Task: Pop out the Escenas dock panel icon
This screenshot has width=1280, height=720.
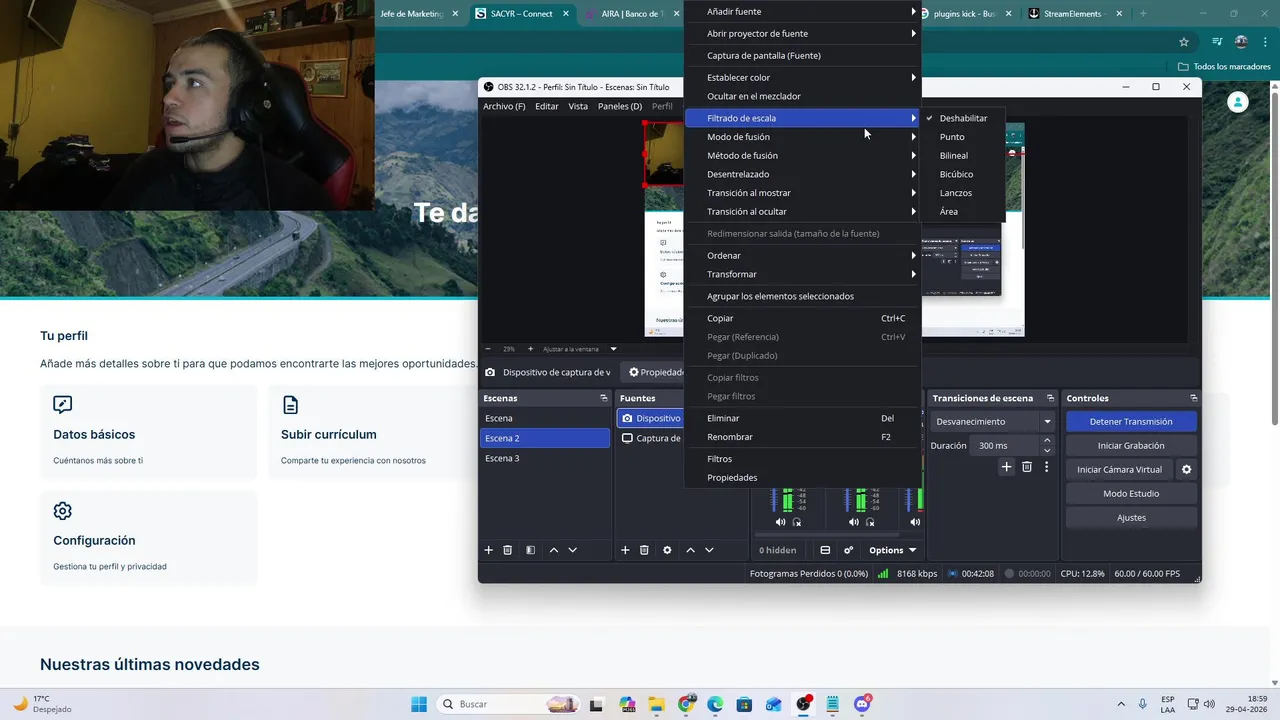Action: [603, 398]
